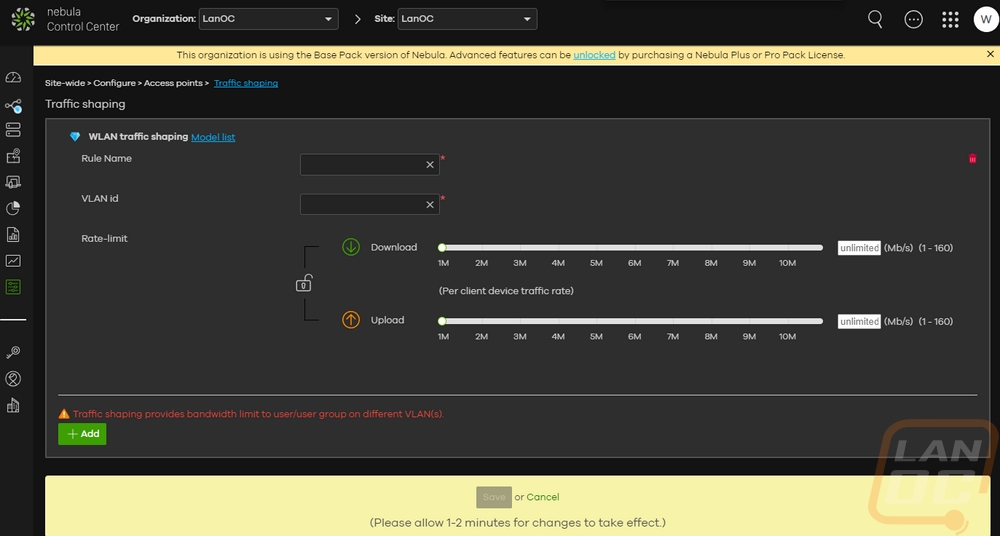Image resolution: width=1000 pixels, height=536 pixels.
Task: Delete the rule using the red trash icon
Action: (972, 158)
